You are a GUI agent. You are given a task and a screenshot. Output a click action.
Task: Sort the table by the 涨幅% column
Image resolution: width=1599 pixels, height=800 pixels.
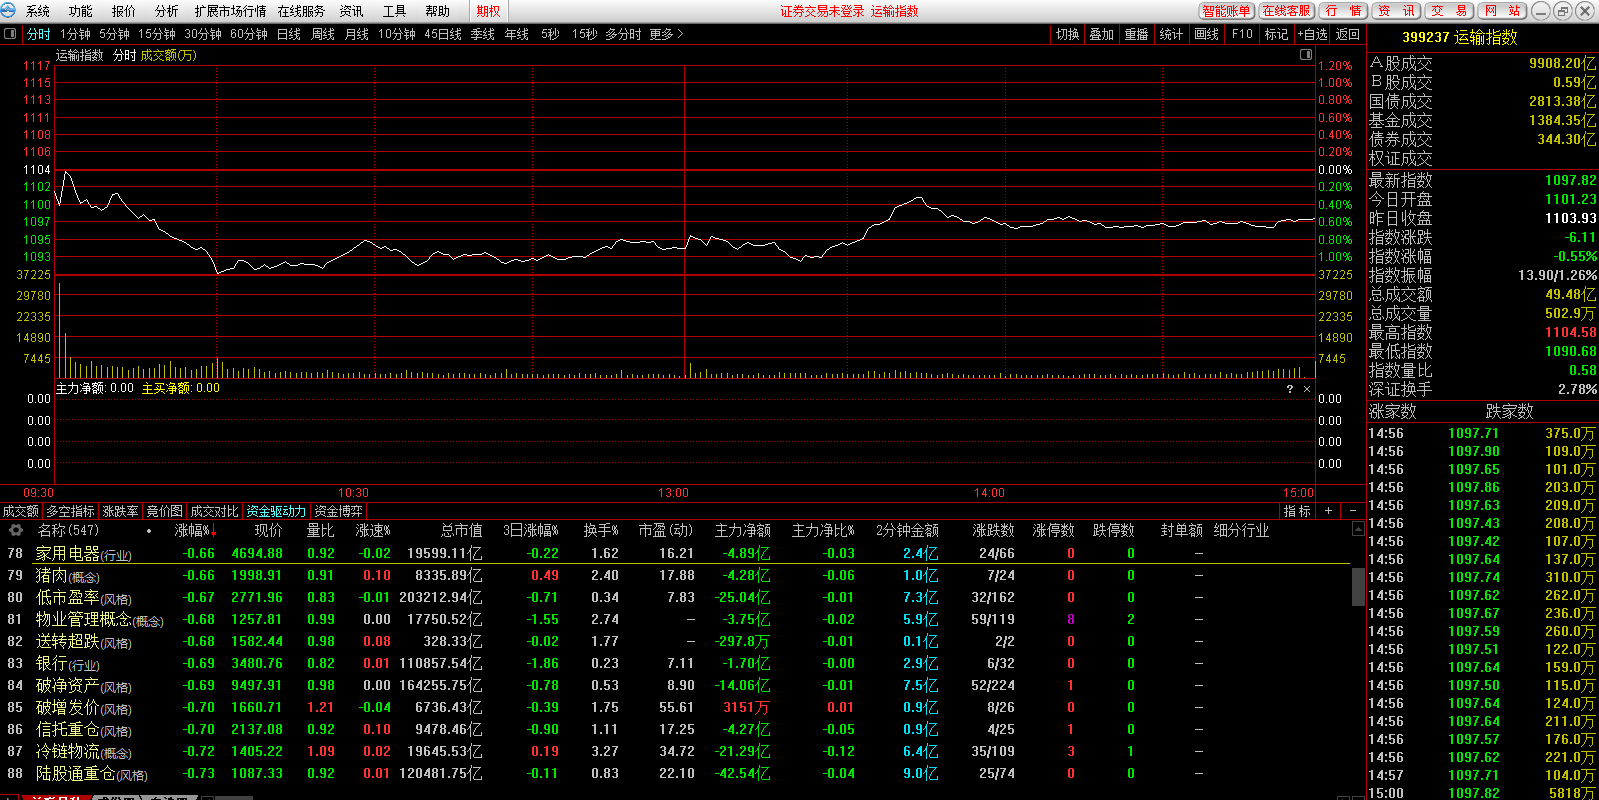click(193, 531)
